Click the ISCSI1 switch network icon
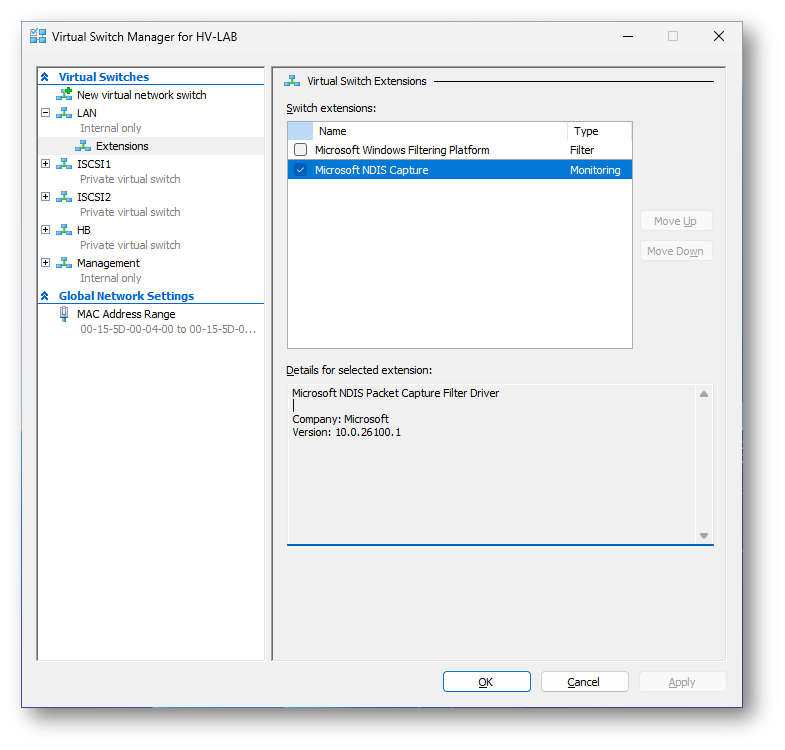This screenshot has height=750, width=785. tap(64, 164)
